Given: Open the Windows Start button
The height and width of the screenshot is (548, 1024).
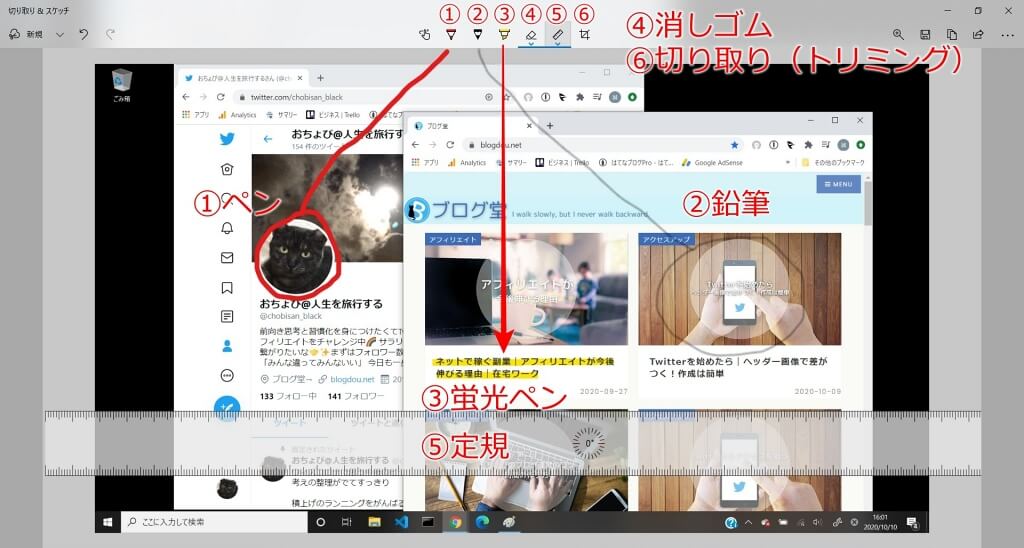Looking at the screenshot, I should click(108, 522).
